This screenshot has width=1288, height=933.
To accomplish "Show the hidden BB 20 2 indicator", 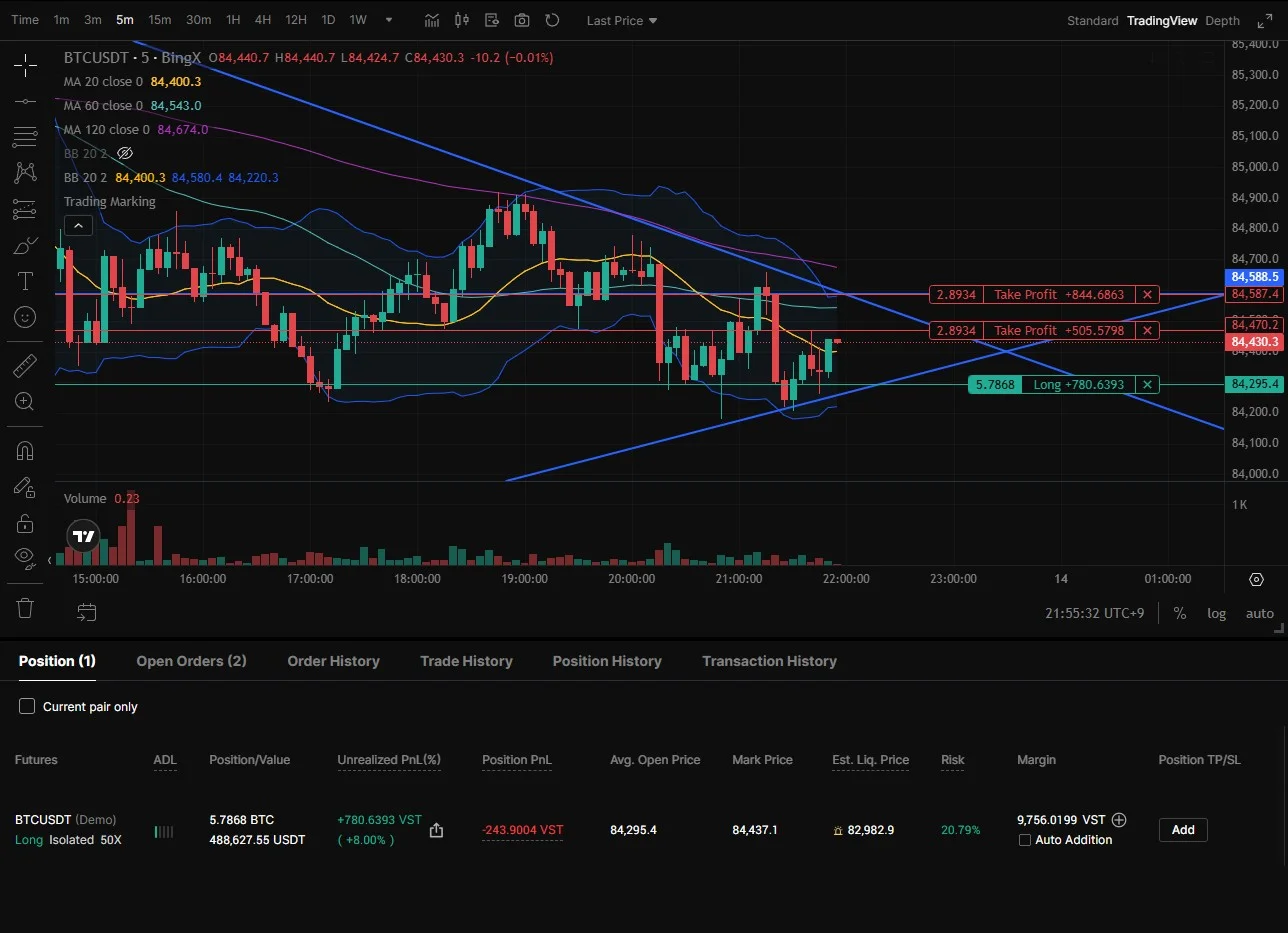I will [x=125, y=154].
